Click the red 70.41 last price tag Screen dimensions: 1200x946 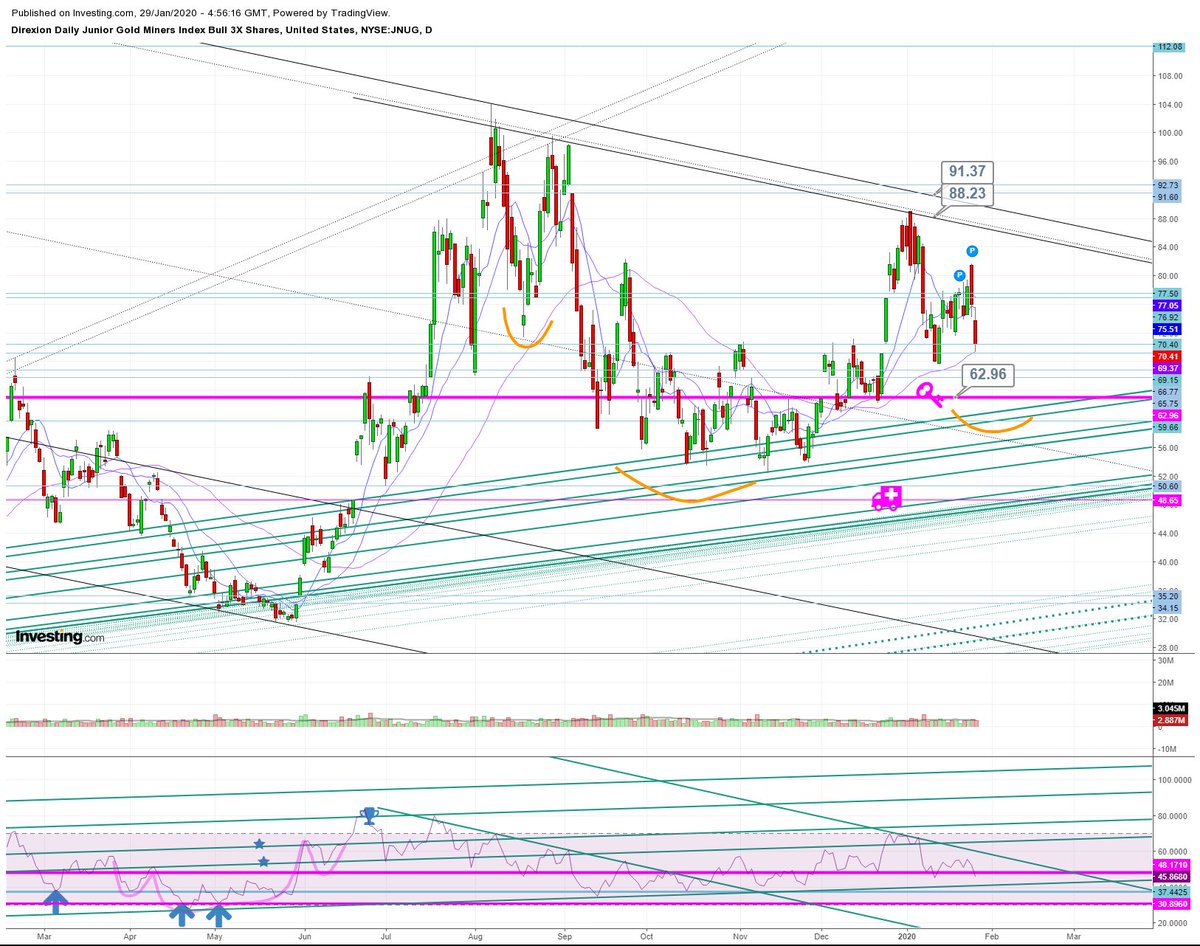click(x=1168, y=356)
